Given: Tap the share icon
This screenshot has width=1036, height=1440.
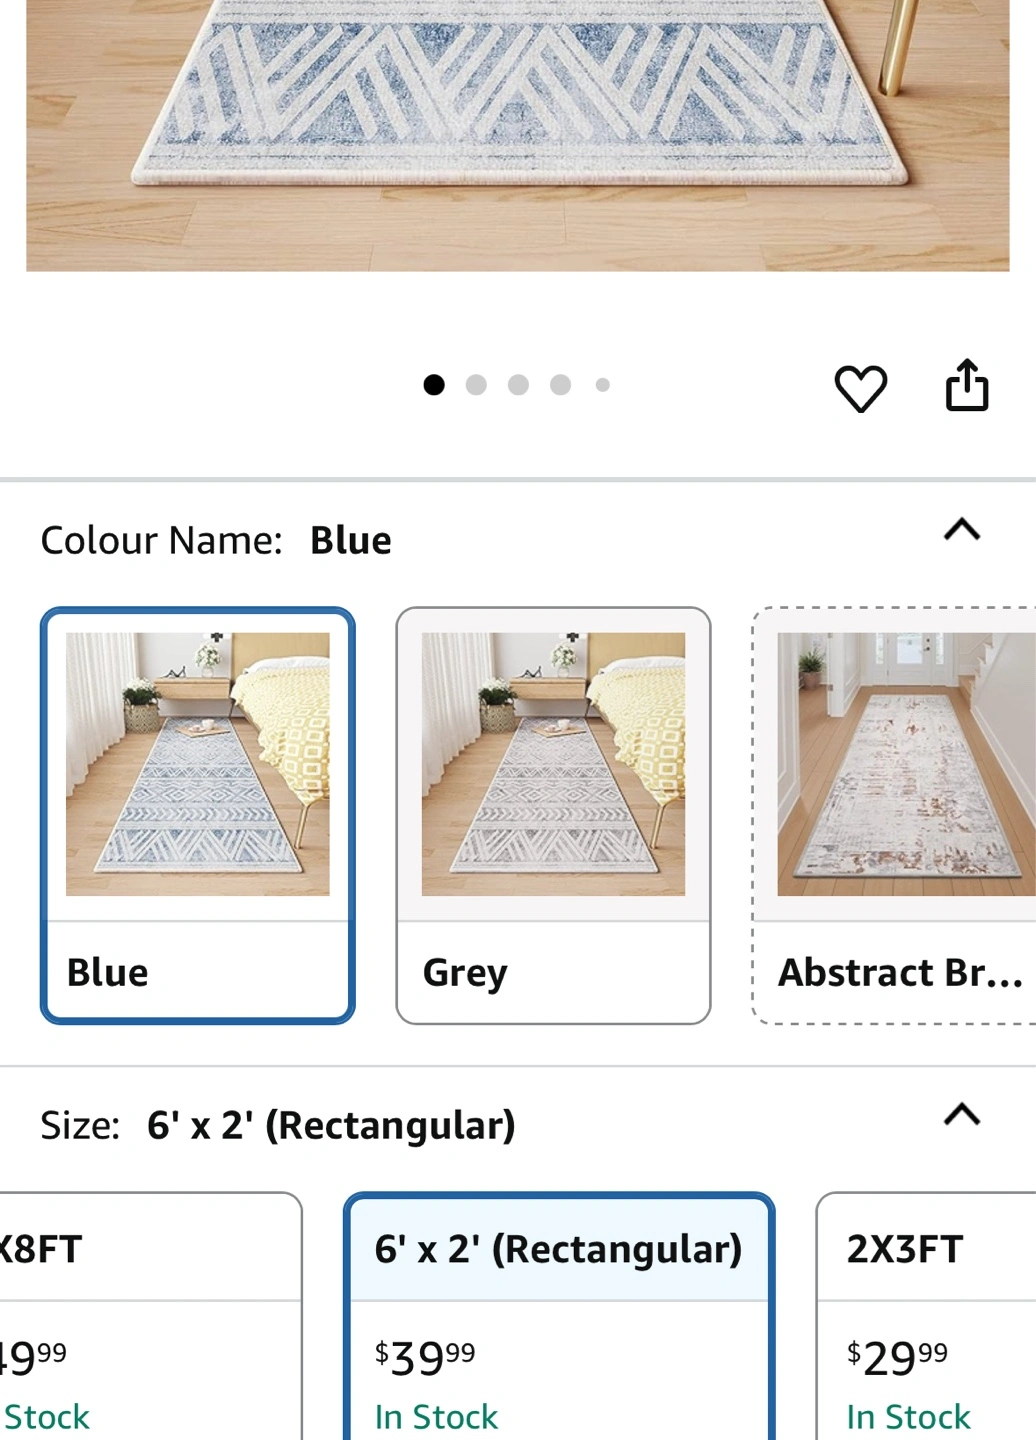Looking at the screenshot, I should [967, 385].
